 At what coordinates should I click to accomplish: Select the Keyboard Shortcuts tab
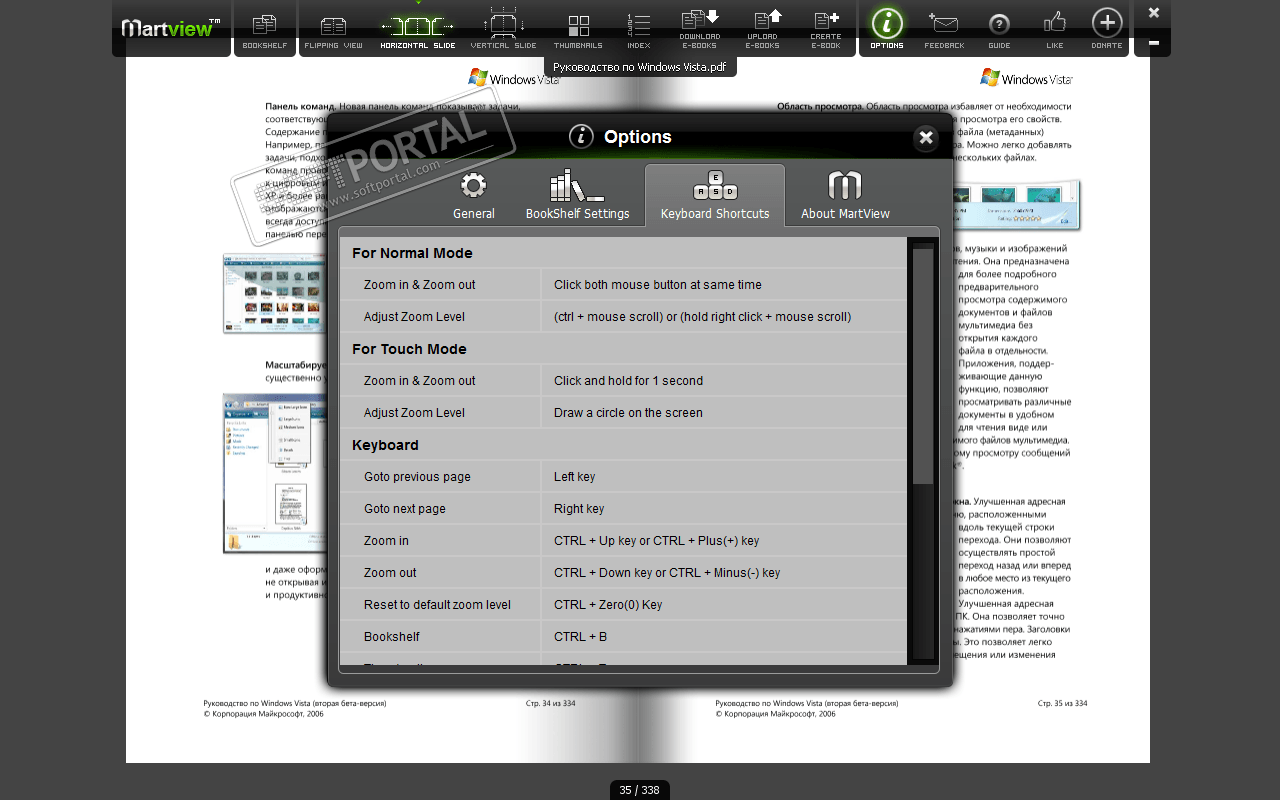point(715,195)
